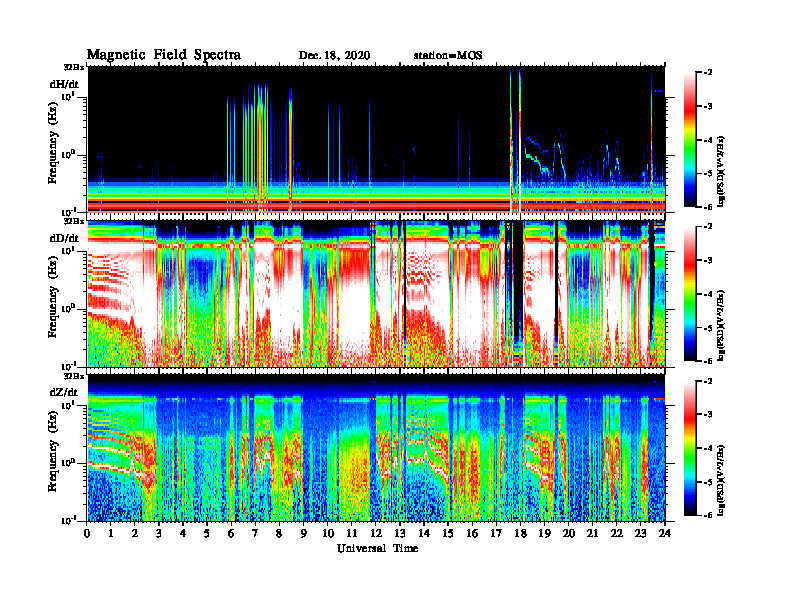The height and width of the screenshot is (612, 792).
Task: Click the 'Universal Time' axis title
Action: [x=378, y=548]
